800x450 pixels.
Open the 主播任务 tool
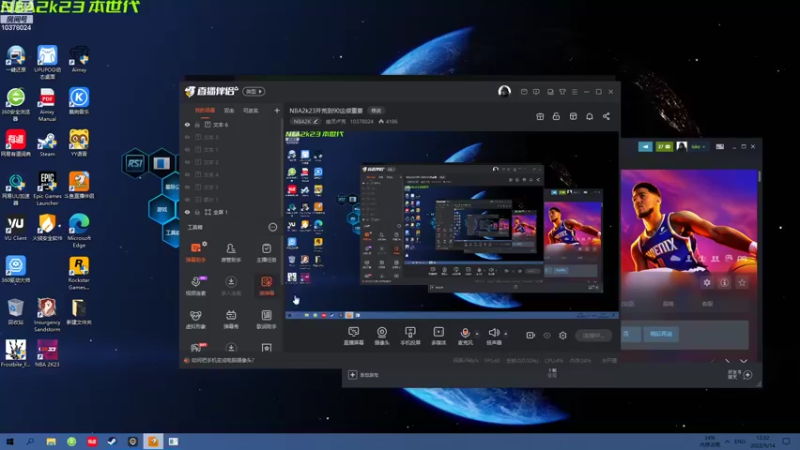(266, 253)
